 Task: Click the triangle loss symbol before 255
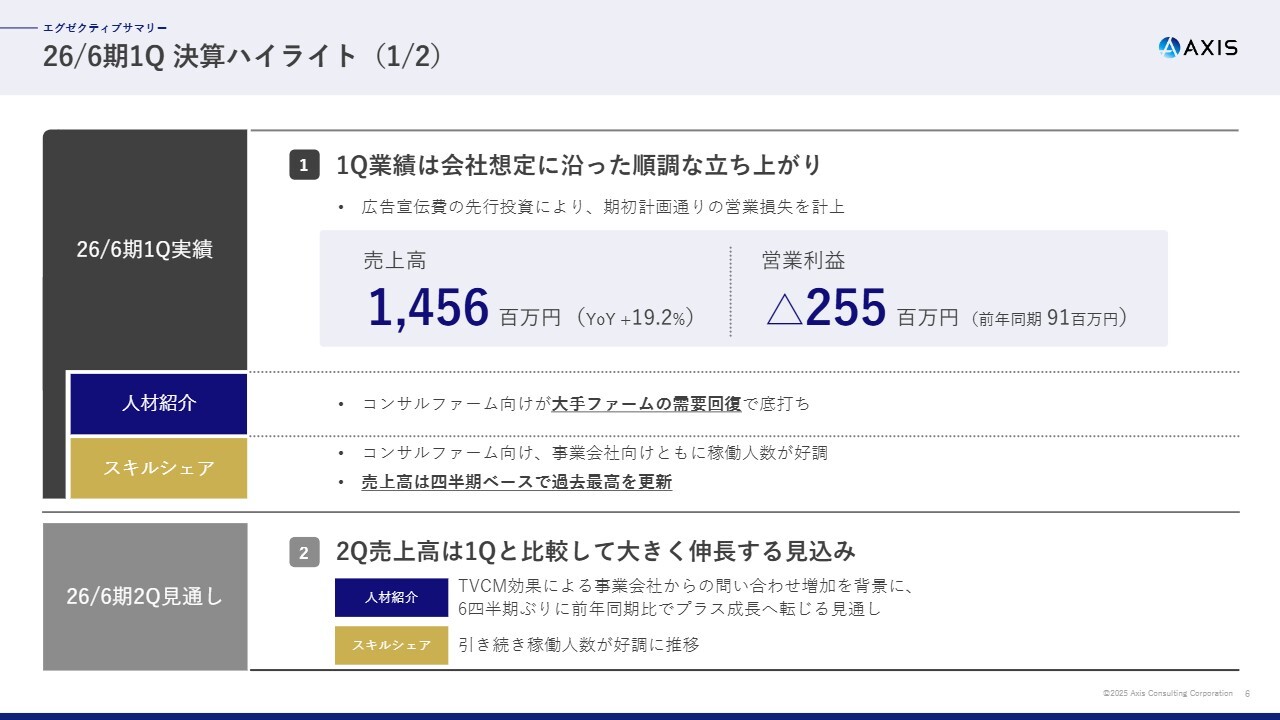click(784, 308)
